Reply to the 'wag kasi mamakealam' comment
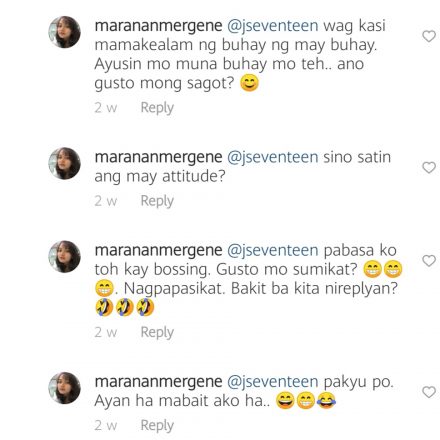 [x=157, y=108]
